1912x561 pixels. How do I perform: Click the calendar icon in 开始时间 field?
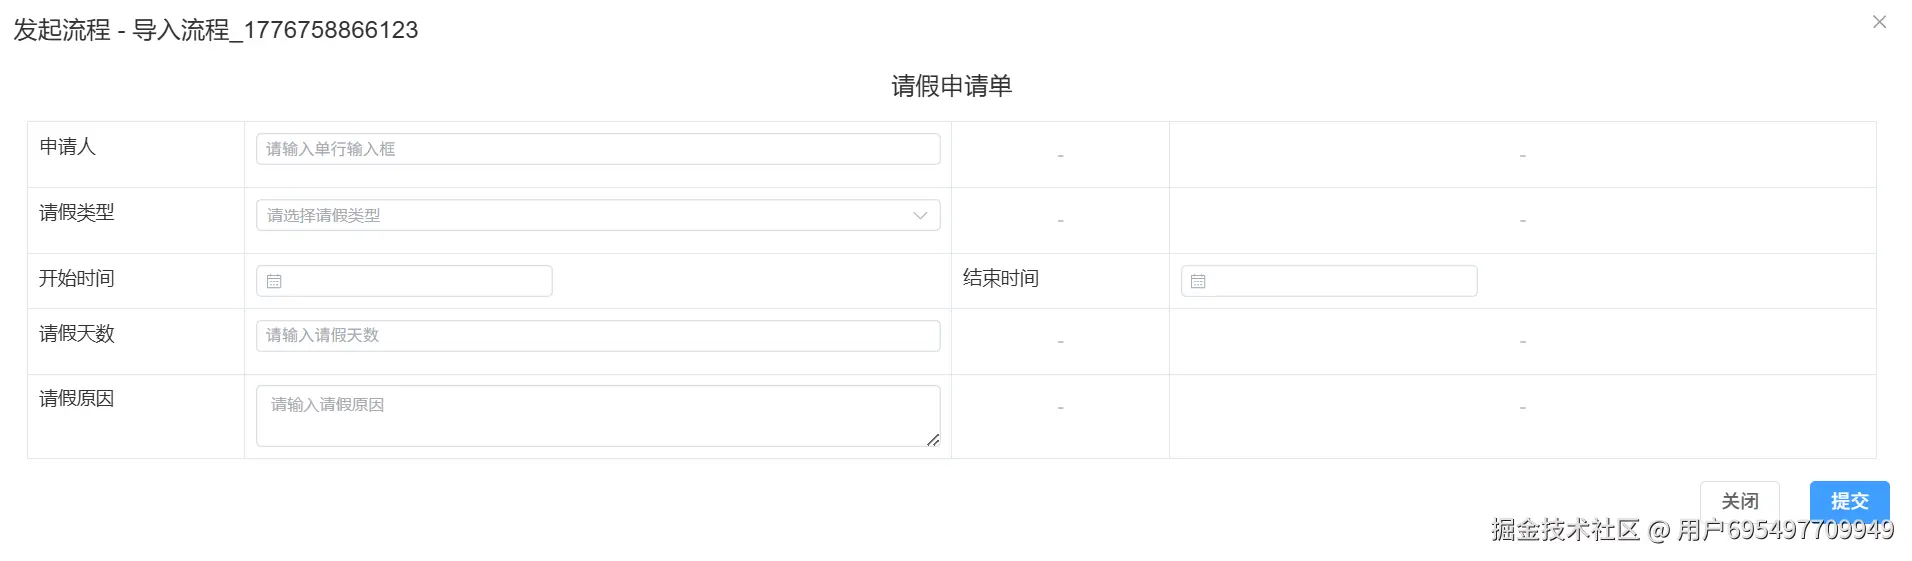tap(274, 282)
